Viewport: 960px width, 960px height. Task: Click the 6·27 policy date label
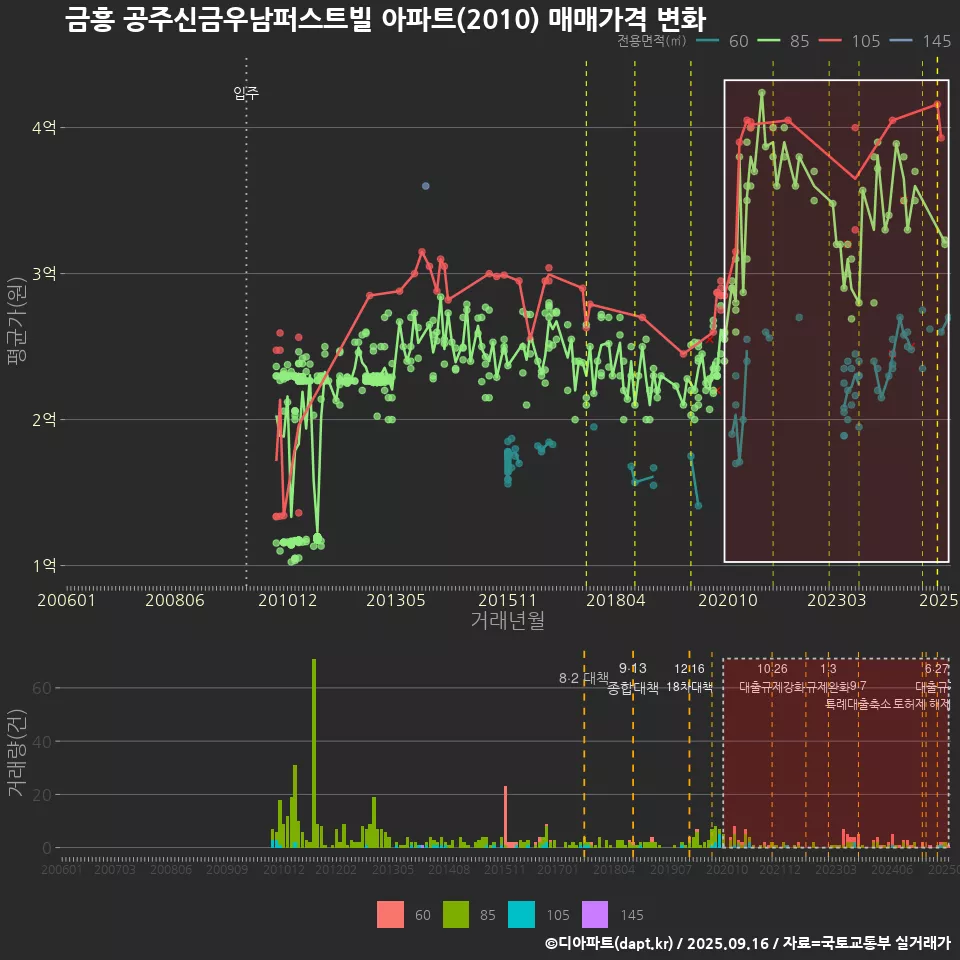point(937,669)
